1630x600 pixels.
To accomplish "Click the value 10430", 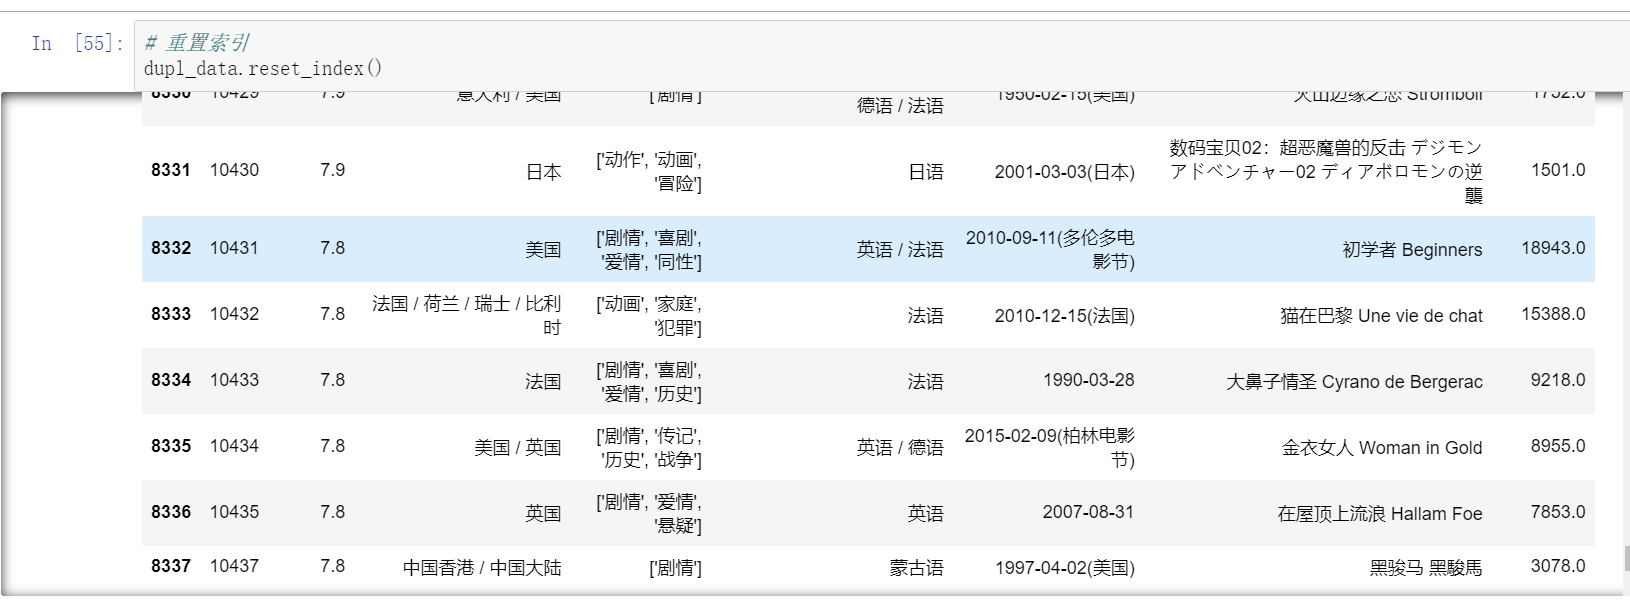I will point(234,170).
